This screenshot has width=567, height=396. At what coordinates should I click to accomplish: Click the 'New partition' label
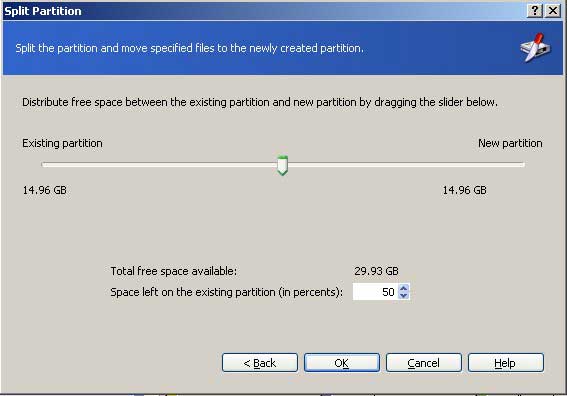pos(510,143)
